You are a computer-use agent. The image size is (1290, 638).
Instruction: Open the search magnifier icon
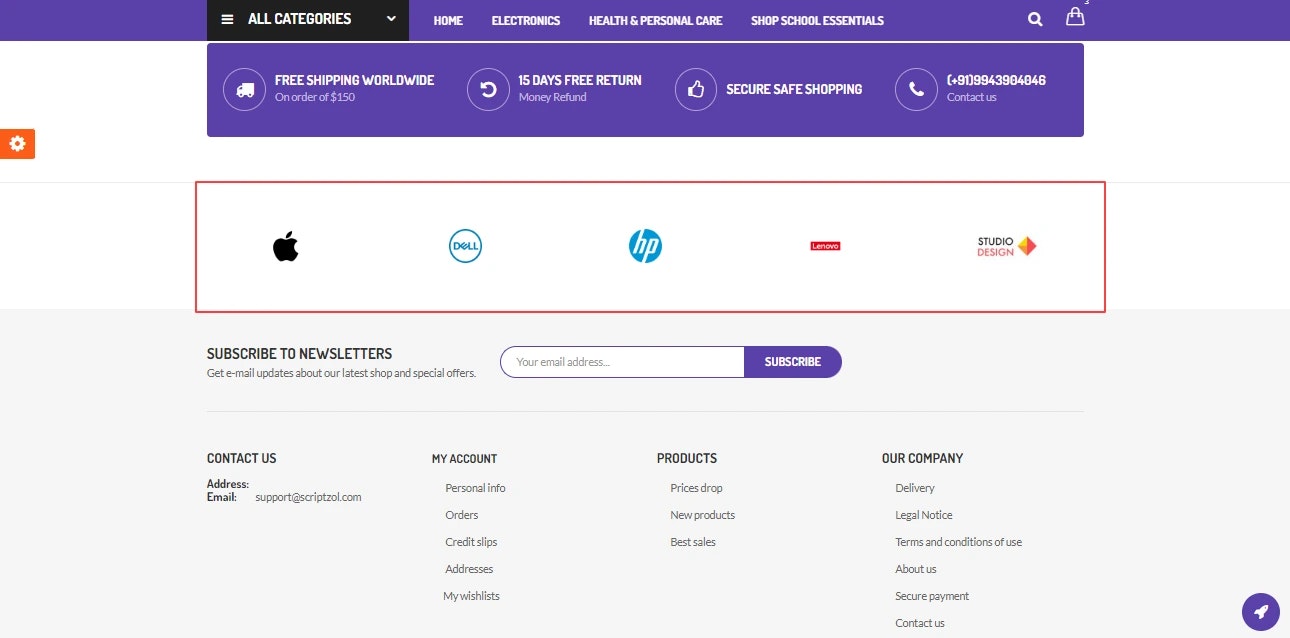(x=1035, y=19)
